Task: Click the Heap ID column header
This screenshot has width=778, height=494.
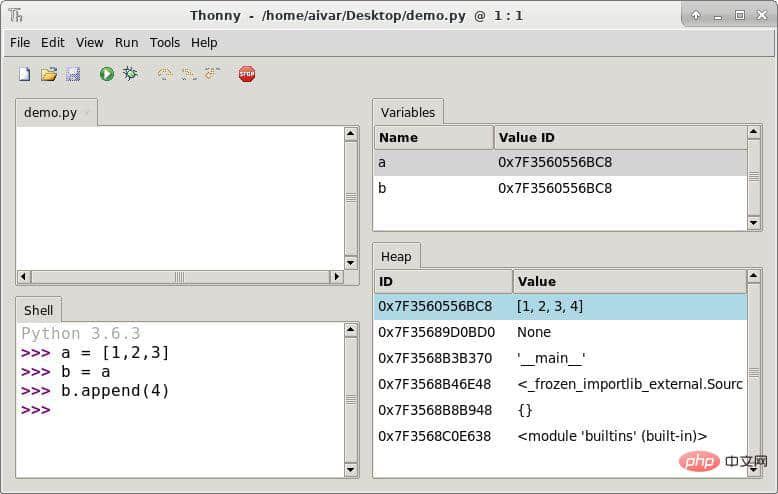Action: [x=443, y=281]
